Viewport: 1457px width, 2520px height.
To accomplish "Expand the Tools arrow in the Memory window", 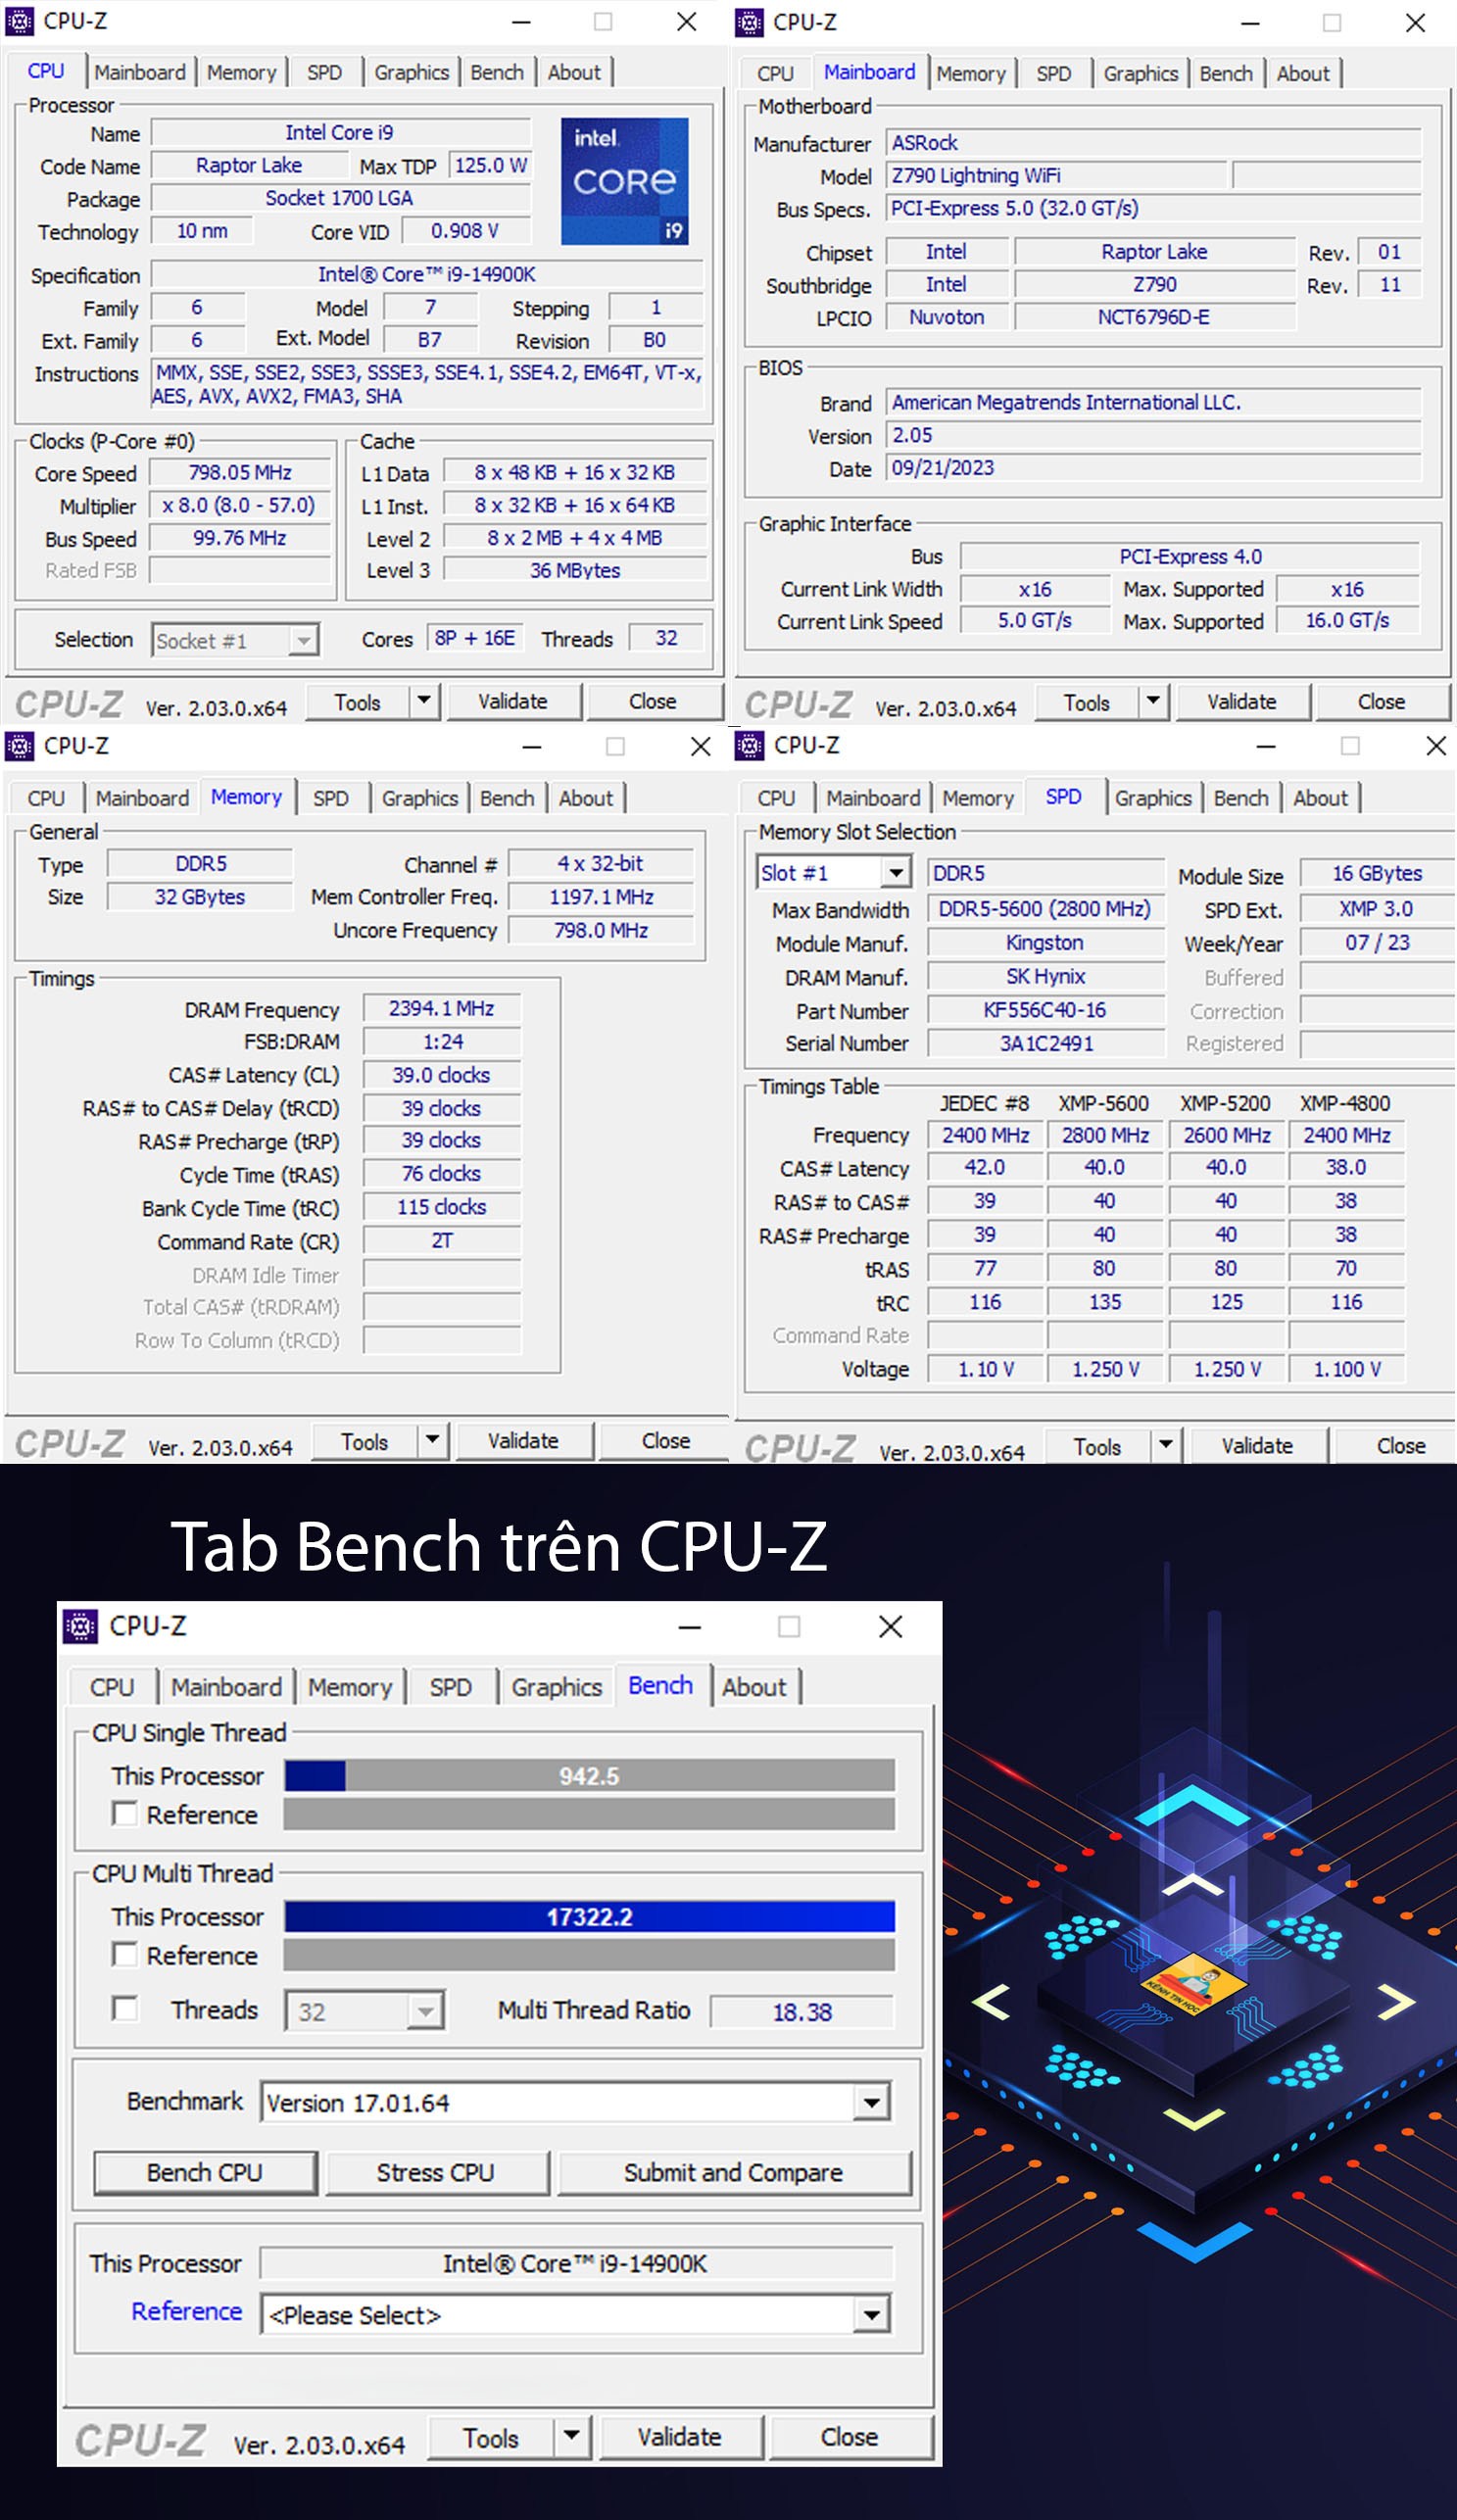I will click(x=433, y=1441).
